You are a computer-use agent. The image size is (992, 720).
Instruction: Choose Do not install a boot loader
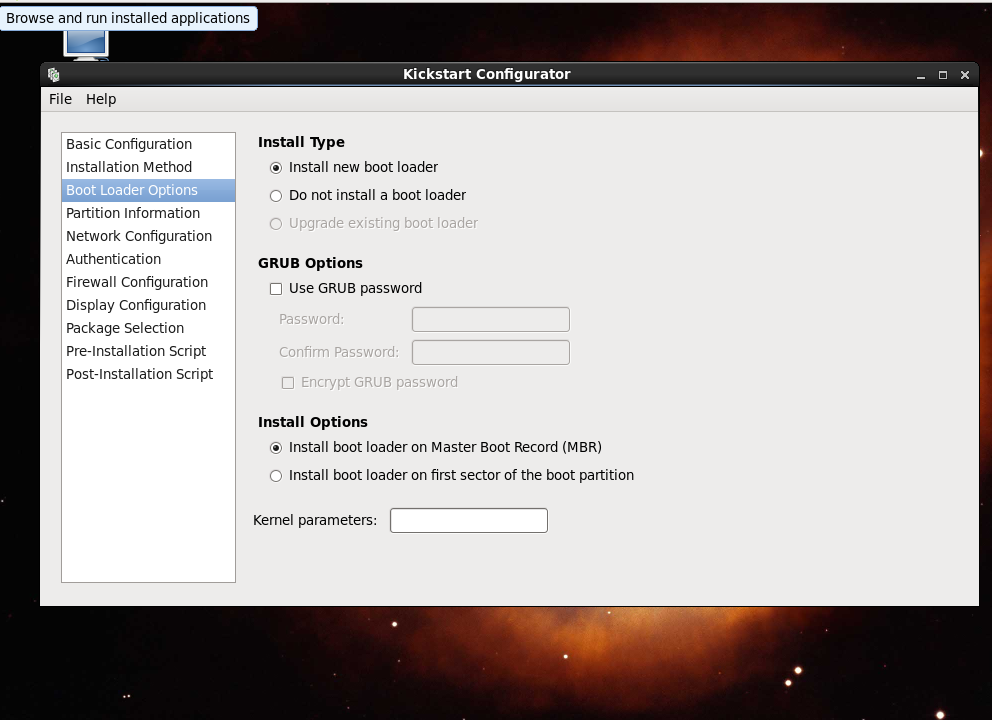click(x=276, y=196)
